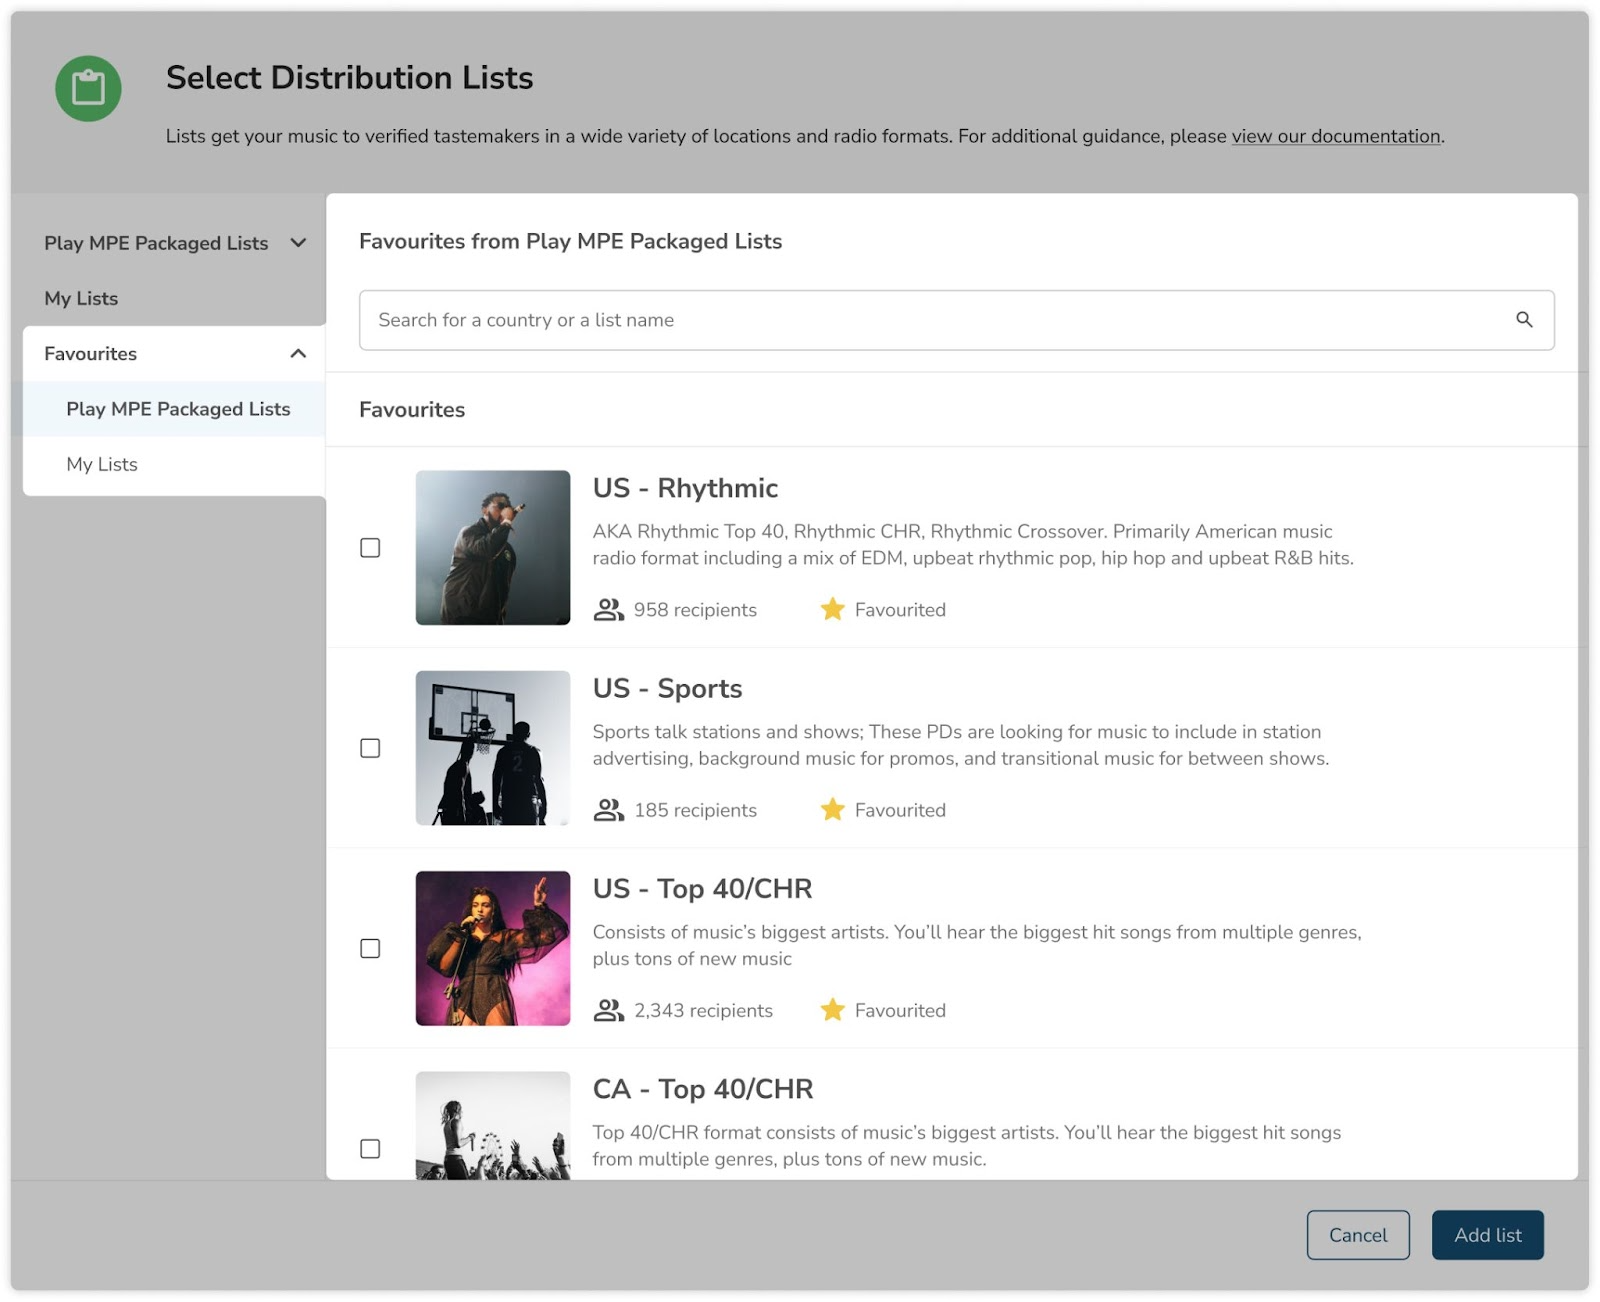Click the star icon for US - Sports

pyautogui.click(x=832, y=810)
